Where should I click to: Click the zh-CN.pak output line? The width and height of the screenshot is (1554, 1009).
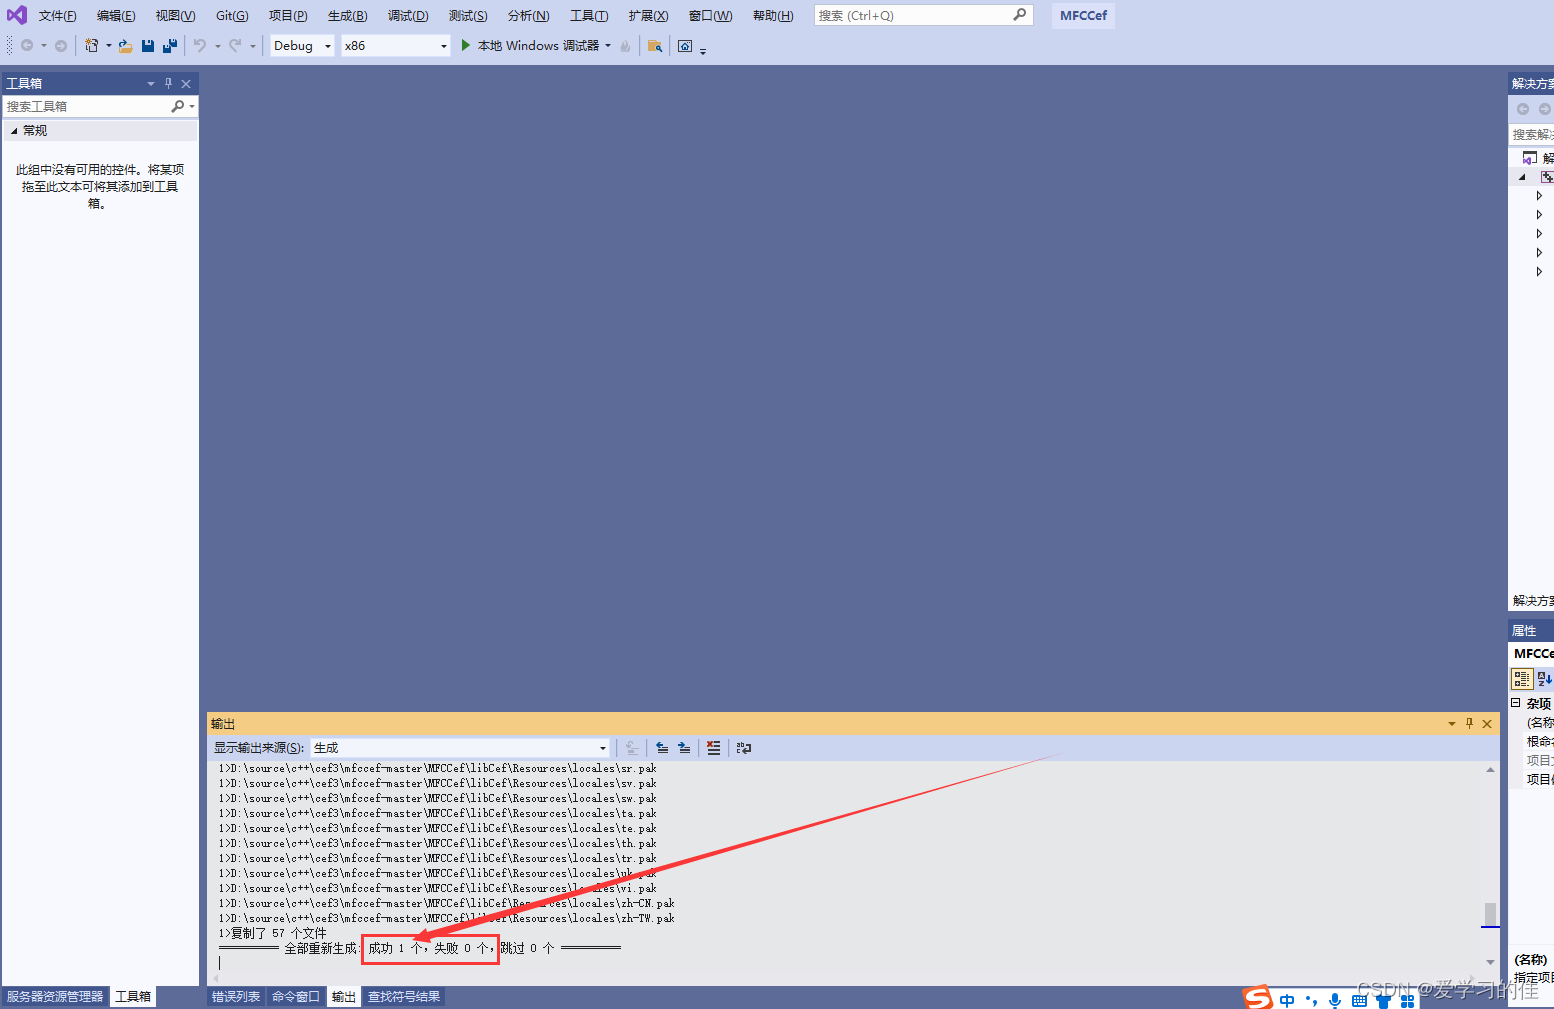coord(447,903)
